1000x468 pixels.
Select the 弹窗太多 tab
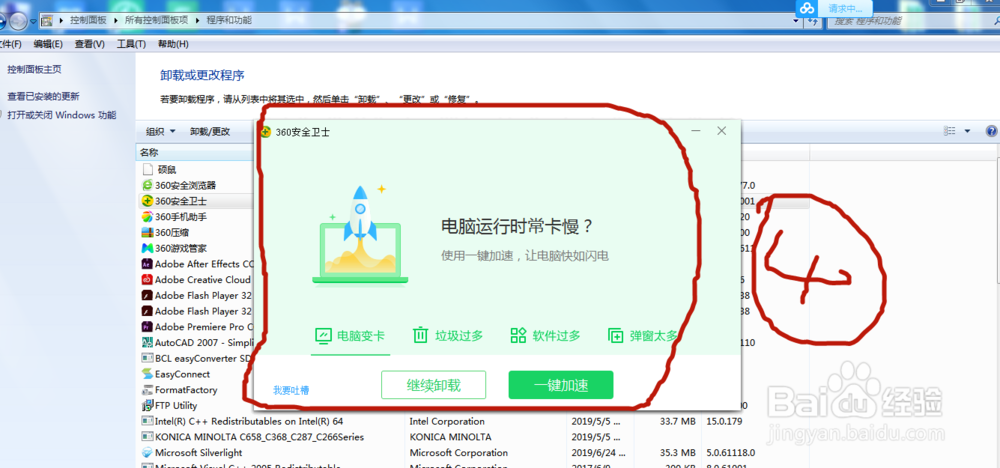click(643, 335)
